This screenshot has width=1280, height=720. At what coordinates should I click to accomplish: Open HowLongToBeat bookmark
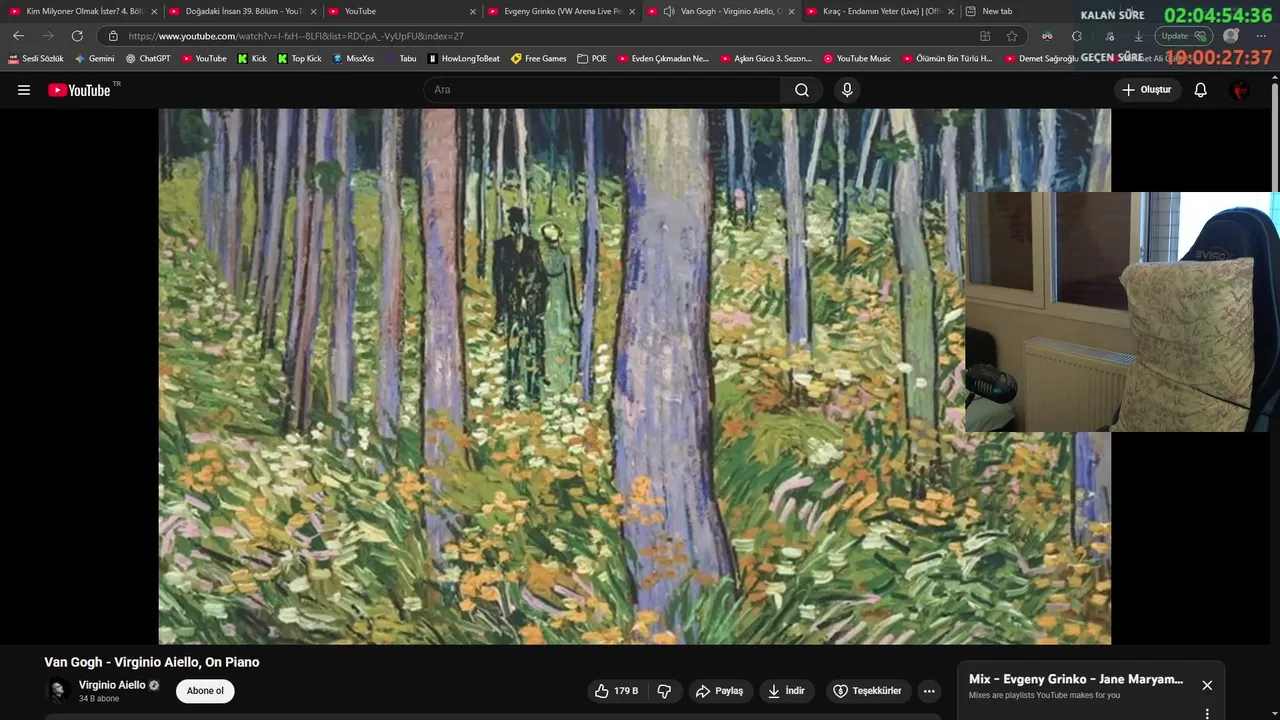click(x=464, y=59)
